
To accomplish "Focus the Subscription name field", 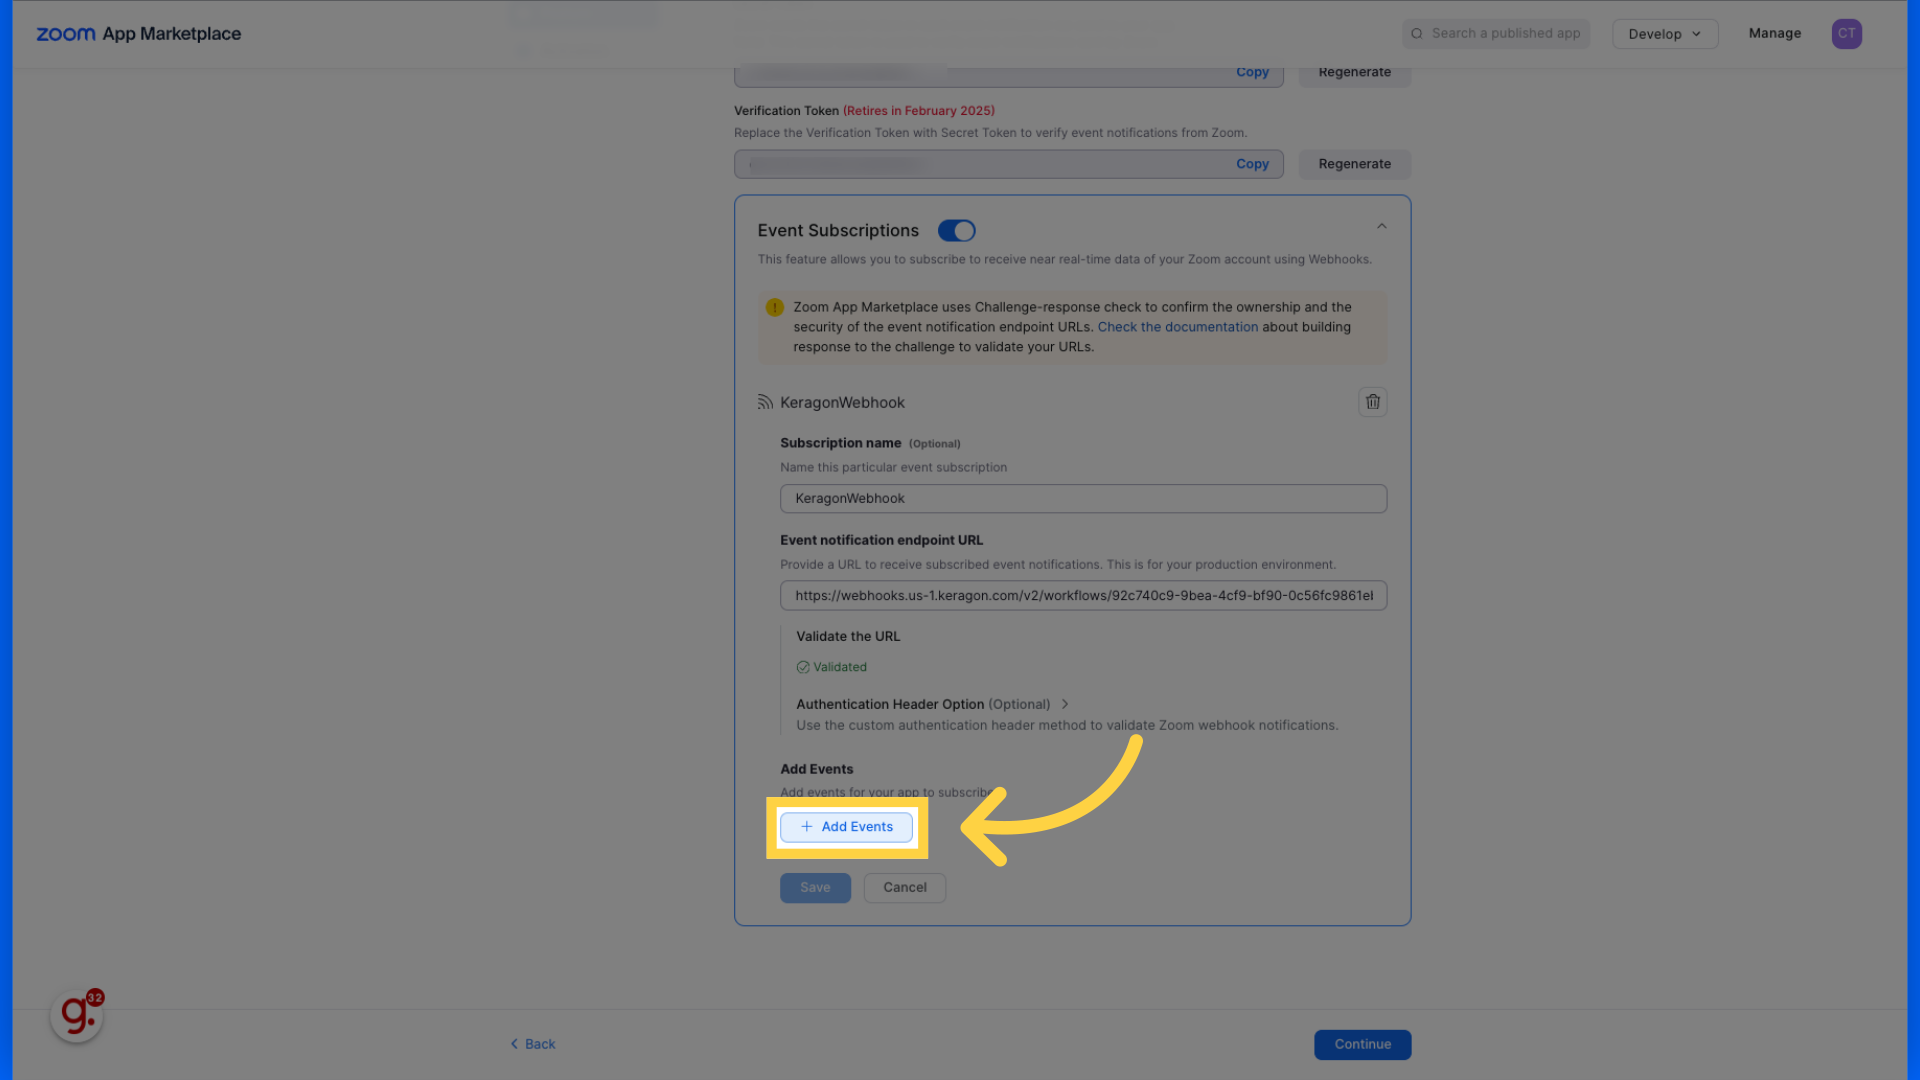I will (x=1083, y=499).
